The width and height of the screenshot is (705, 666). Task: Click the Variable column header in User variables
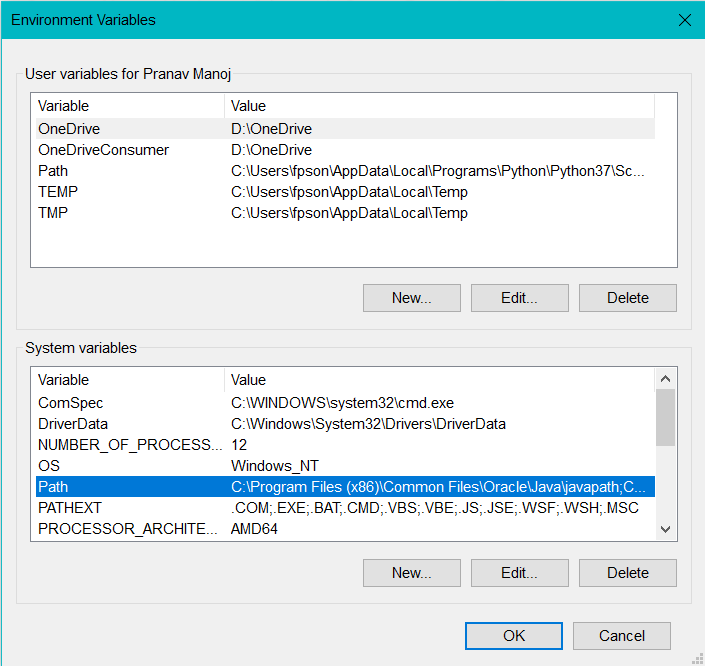(x=130, y=106)
